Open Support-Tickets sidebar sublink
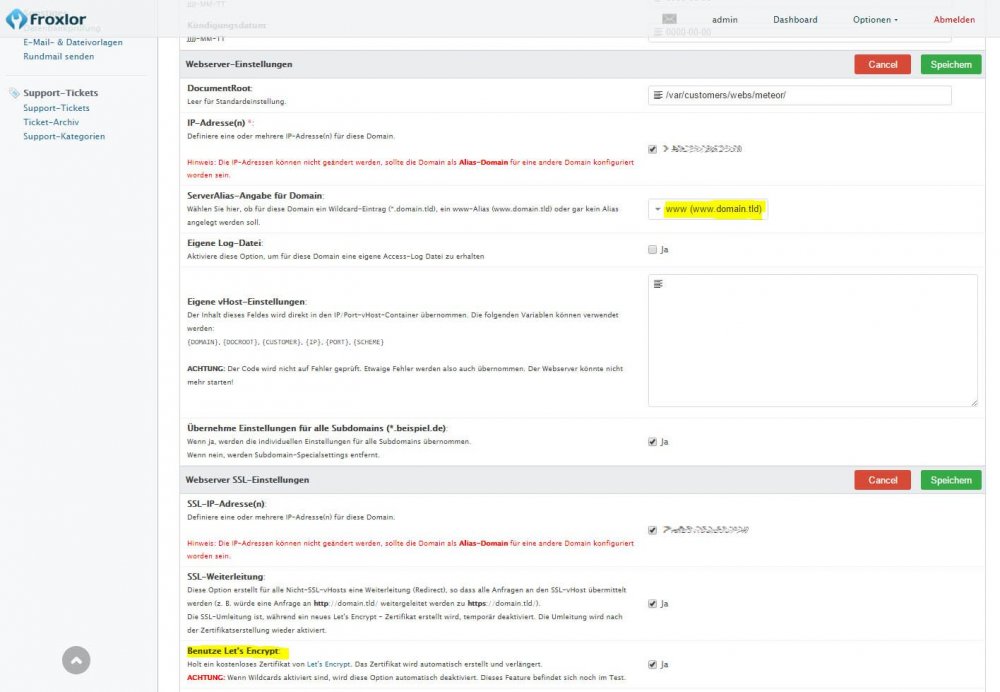 pos(56,108)
